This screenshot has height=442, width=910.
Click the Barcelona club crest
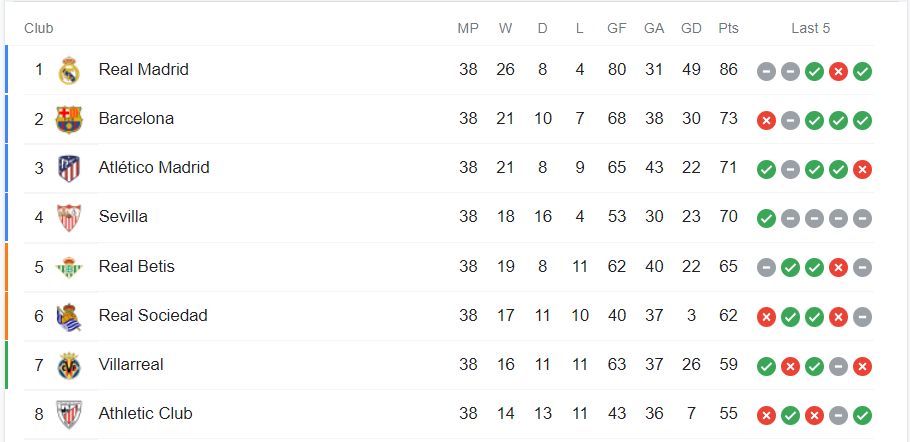point(69,119)
